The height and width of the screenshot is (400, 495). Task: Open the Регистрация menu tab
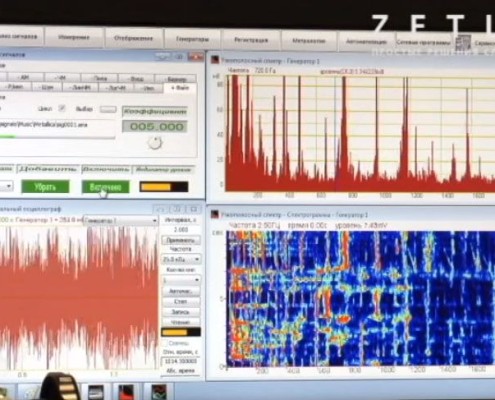pyautogui.click(x=251, y=40)
